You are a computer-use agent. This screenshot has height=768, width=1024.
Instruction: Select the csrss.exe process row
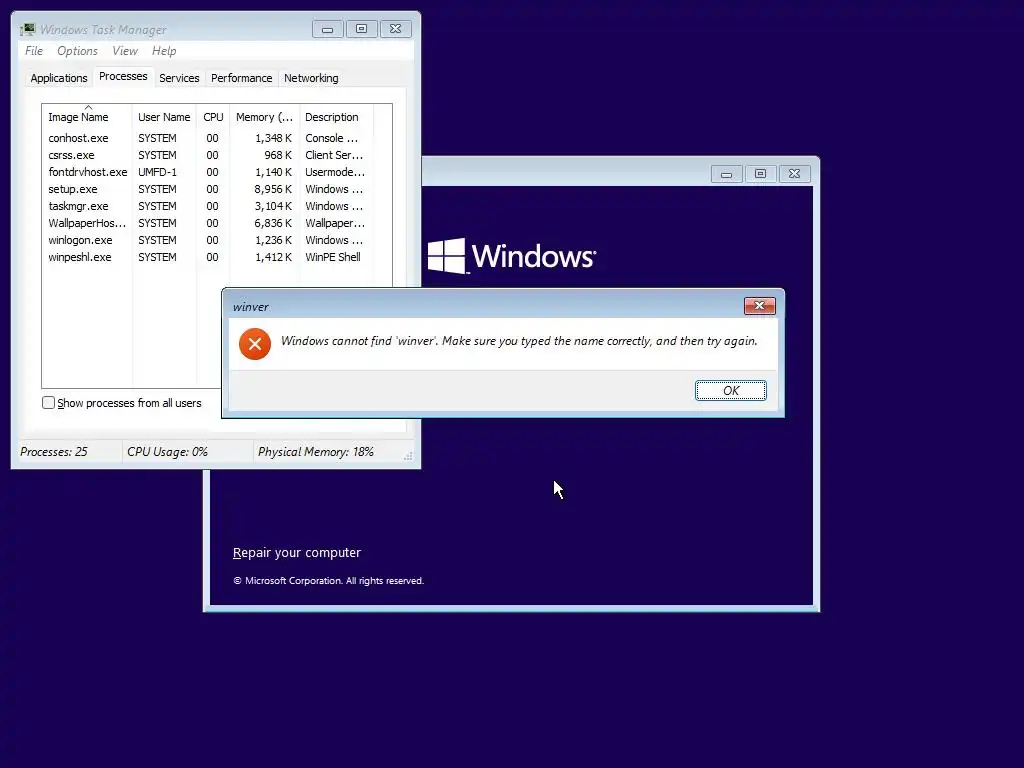[x=209, y=155]
